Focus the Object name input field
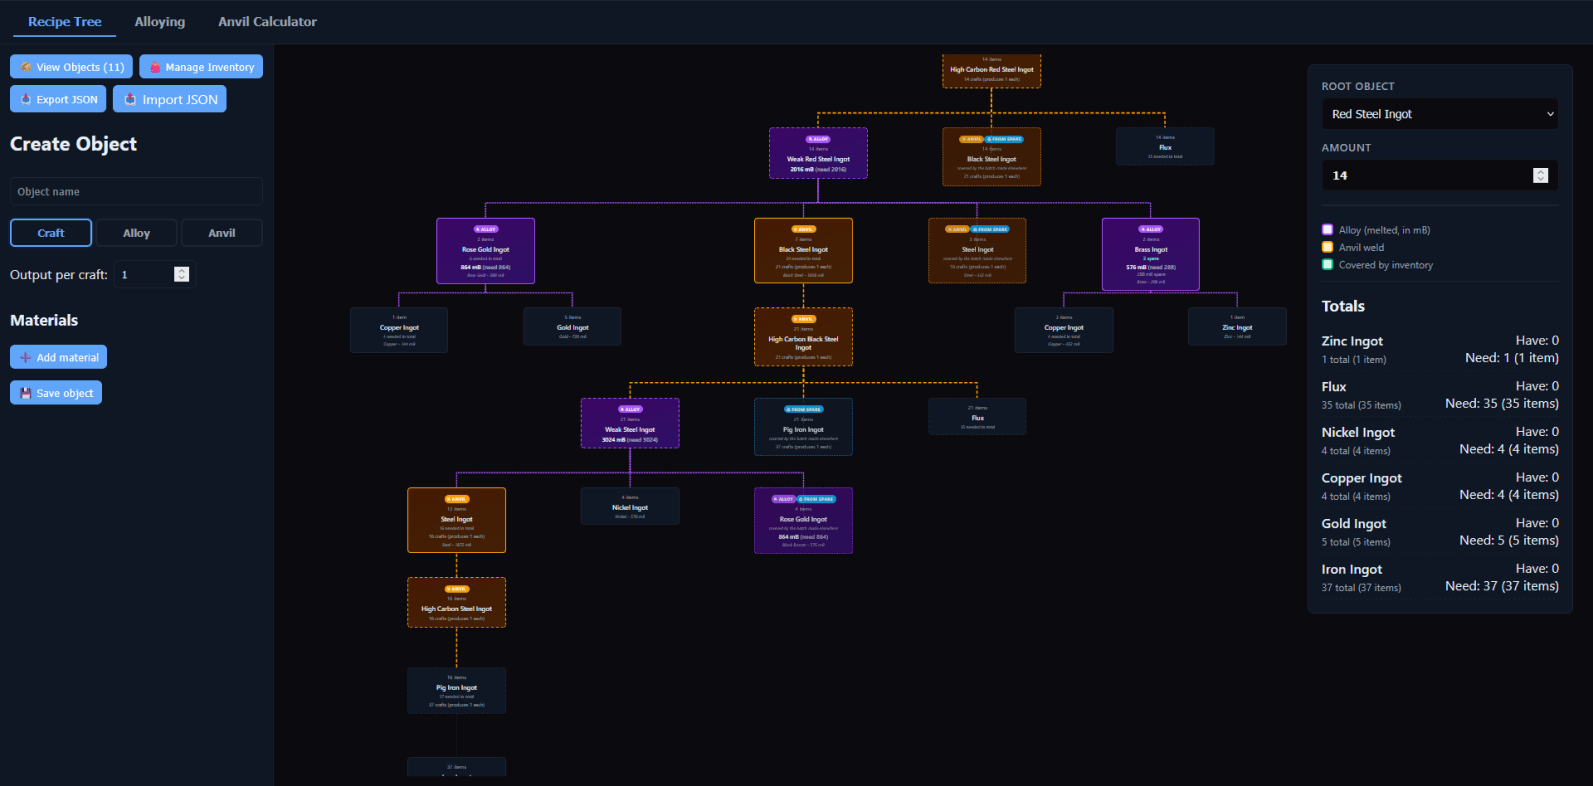Image resolution: width=1593 pixels, height=786 pixels. click(x=136, y=191)
